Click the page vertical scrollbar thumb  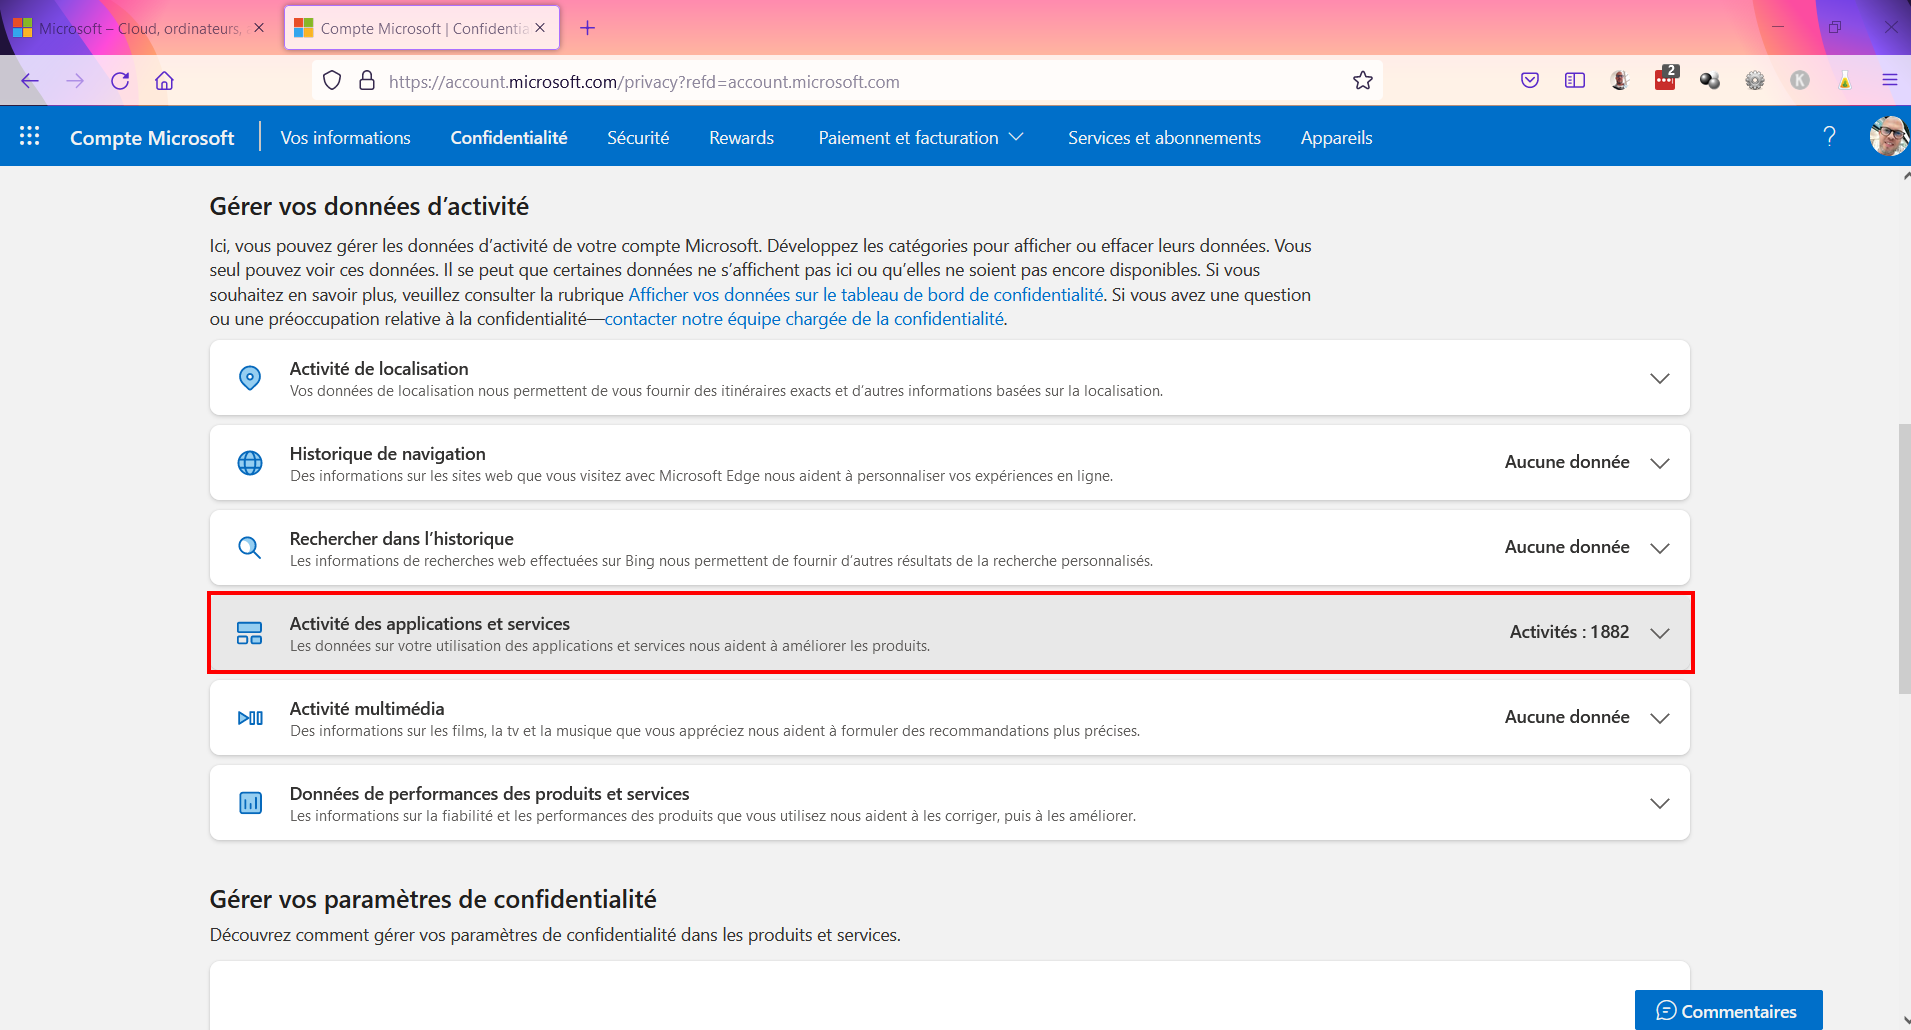point(1904,558)
